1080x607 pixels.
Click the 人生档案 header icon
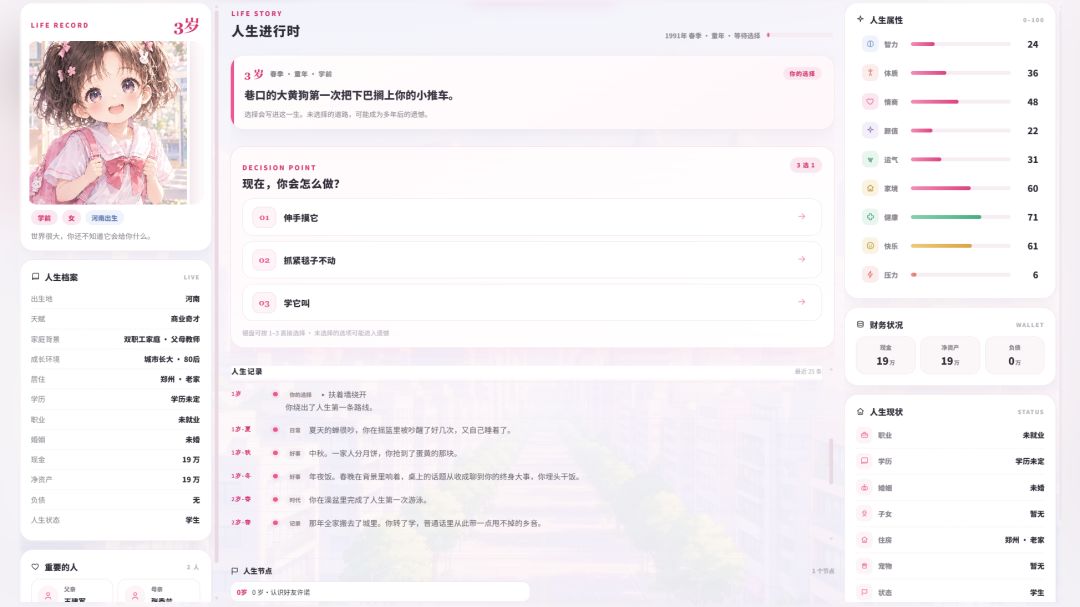point(35,277)
